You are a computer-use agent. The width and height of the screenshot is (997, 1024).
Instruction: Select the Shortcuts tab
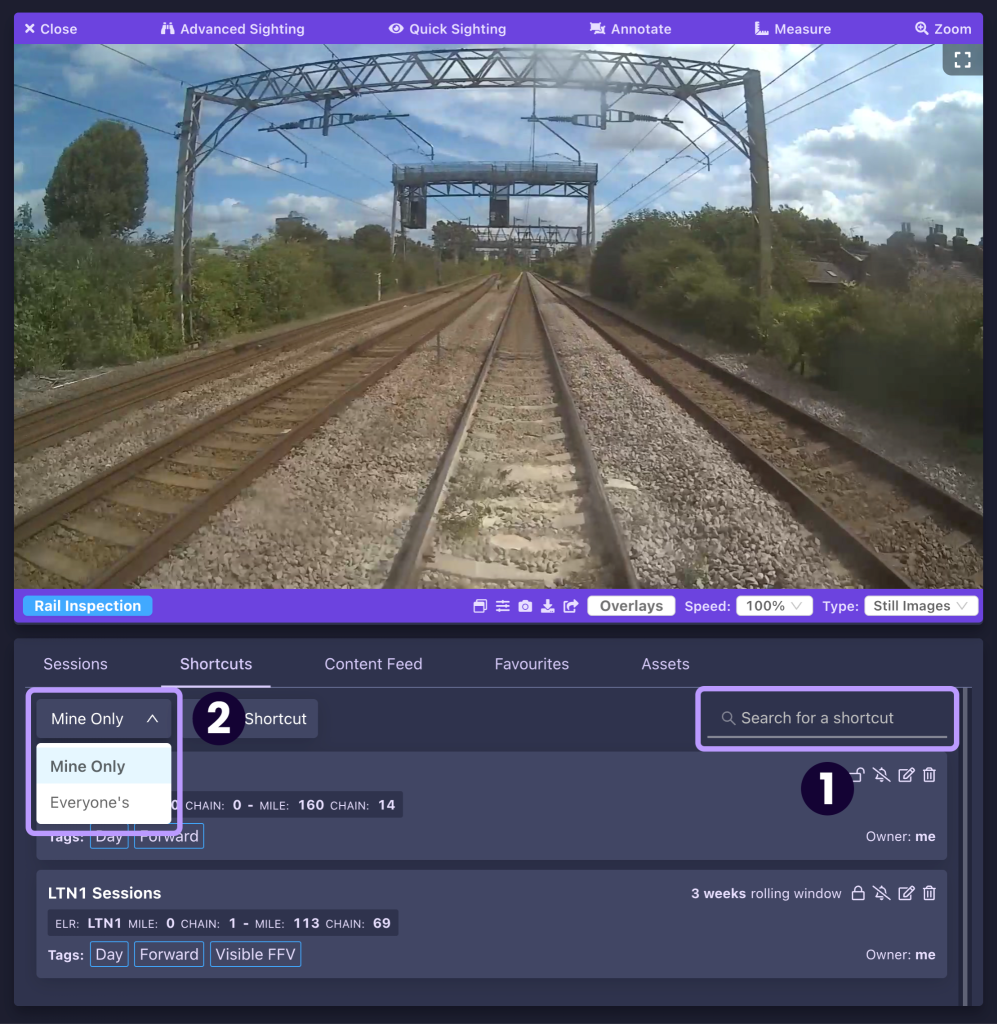tap(216, 664)
